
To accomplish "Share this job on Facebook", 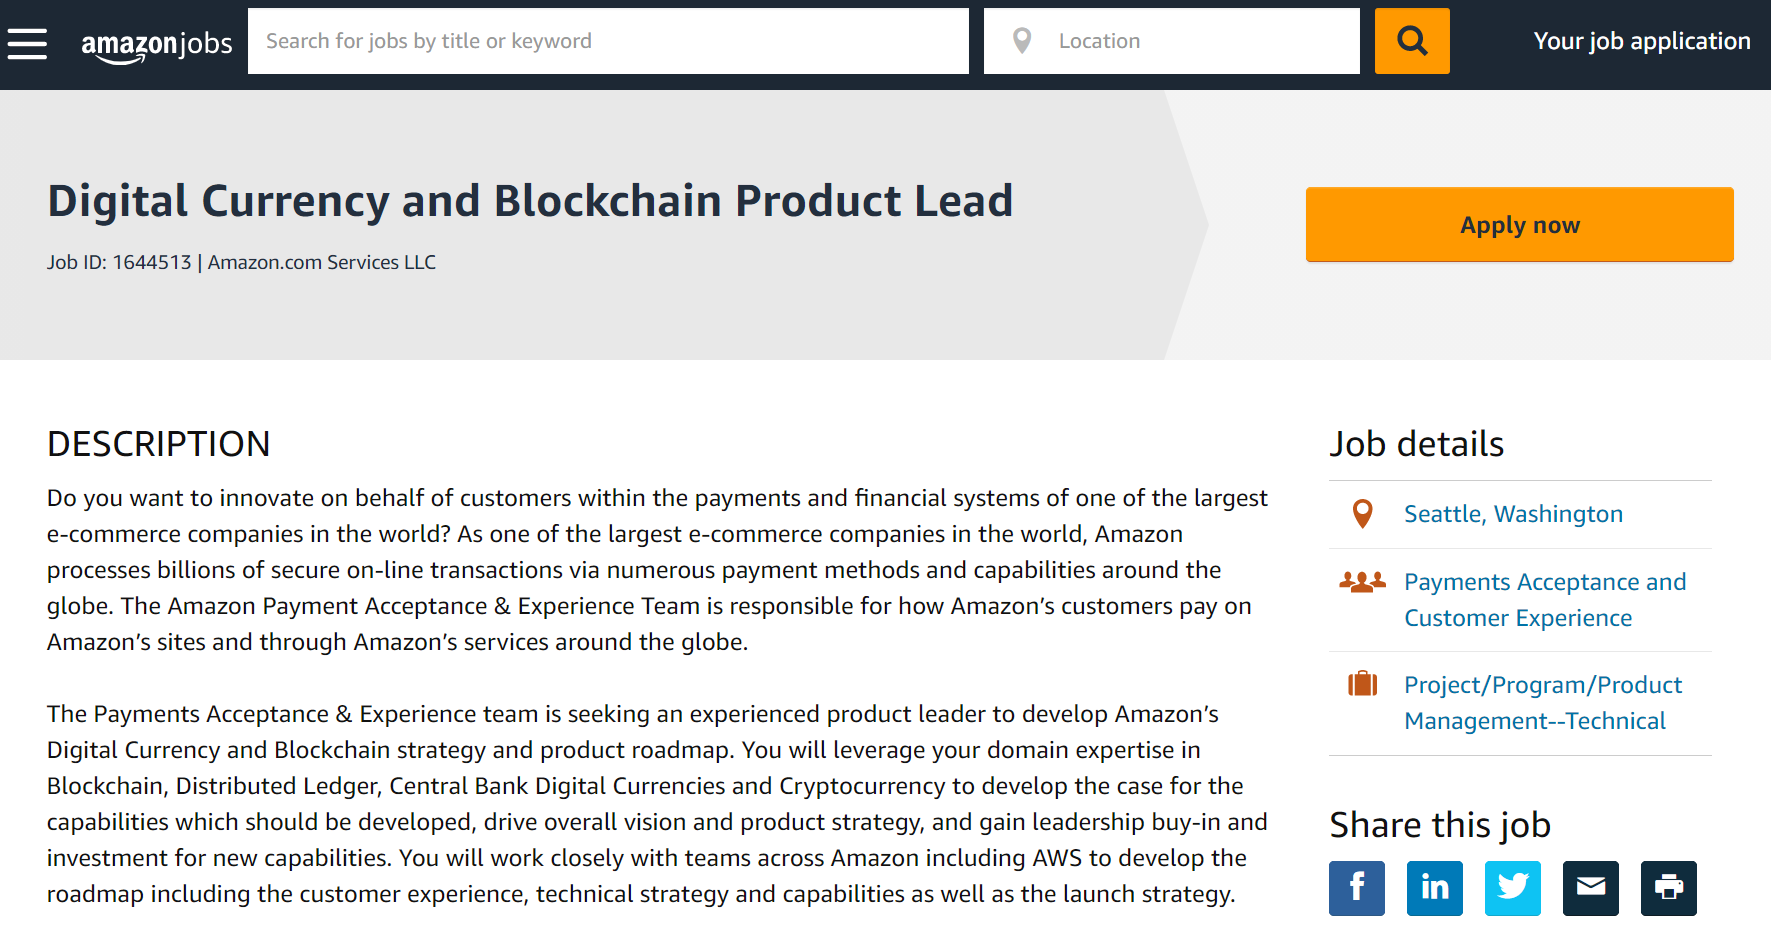I will point(1356,888).
